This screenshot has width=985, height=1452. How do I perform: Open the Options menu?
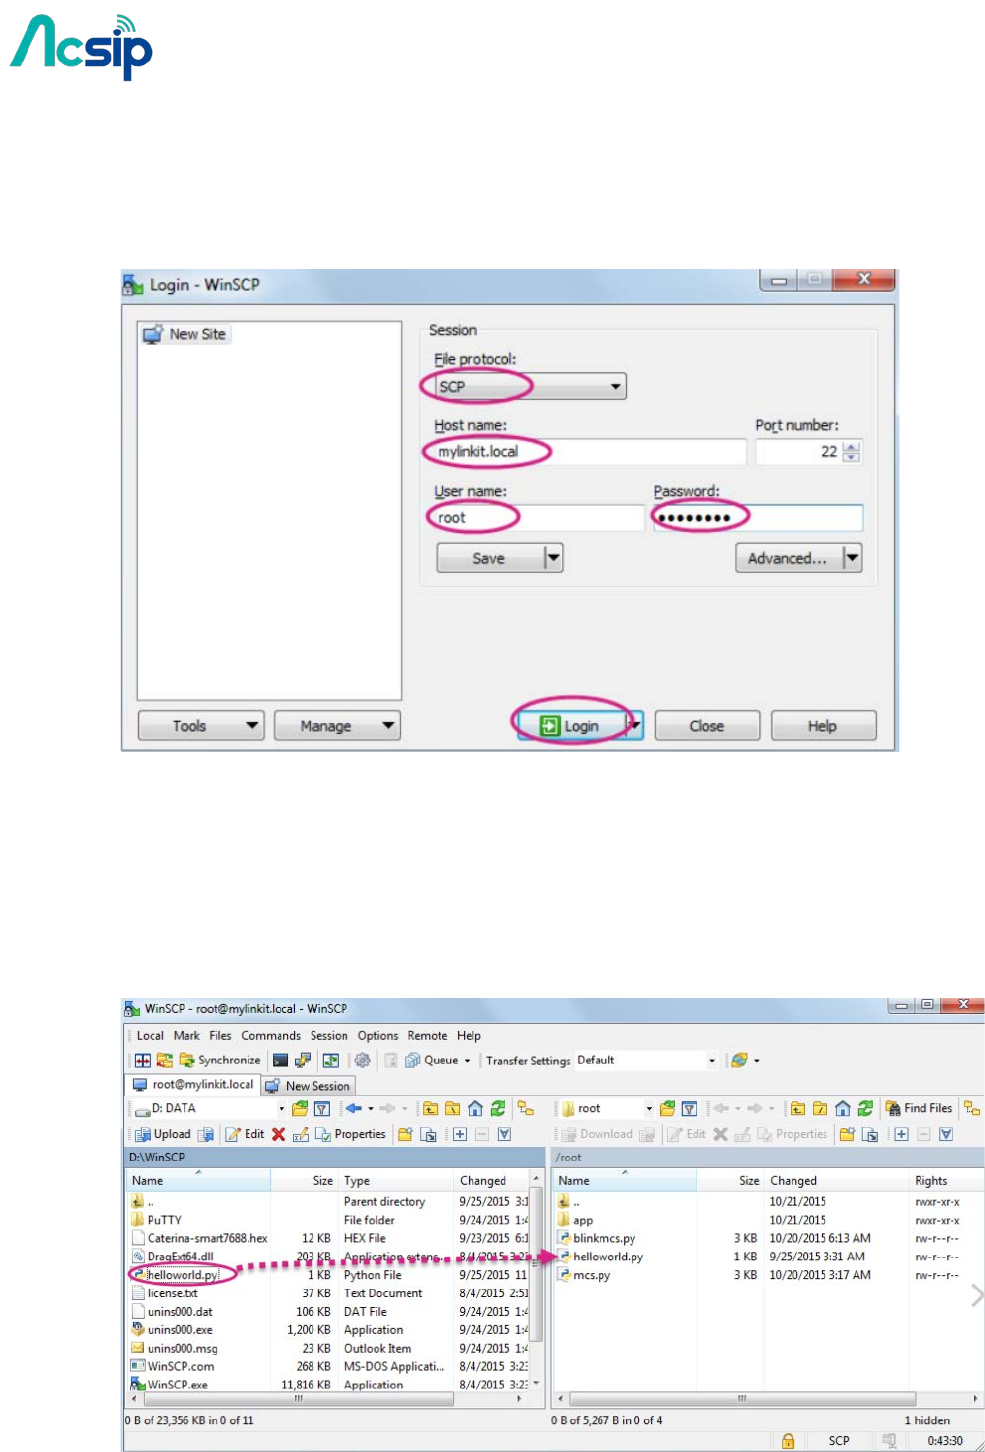click(378, 1036)
